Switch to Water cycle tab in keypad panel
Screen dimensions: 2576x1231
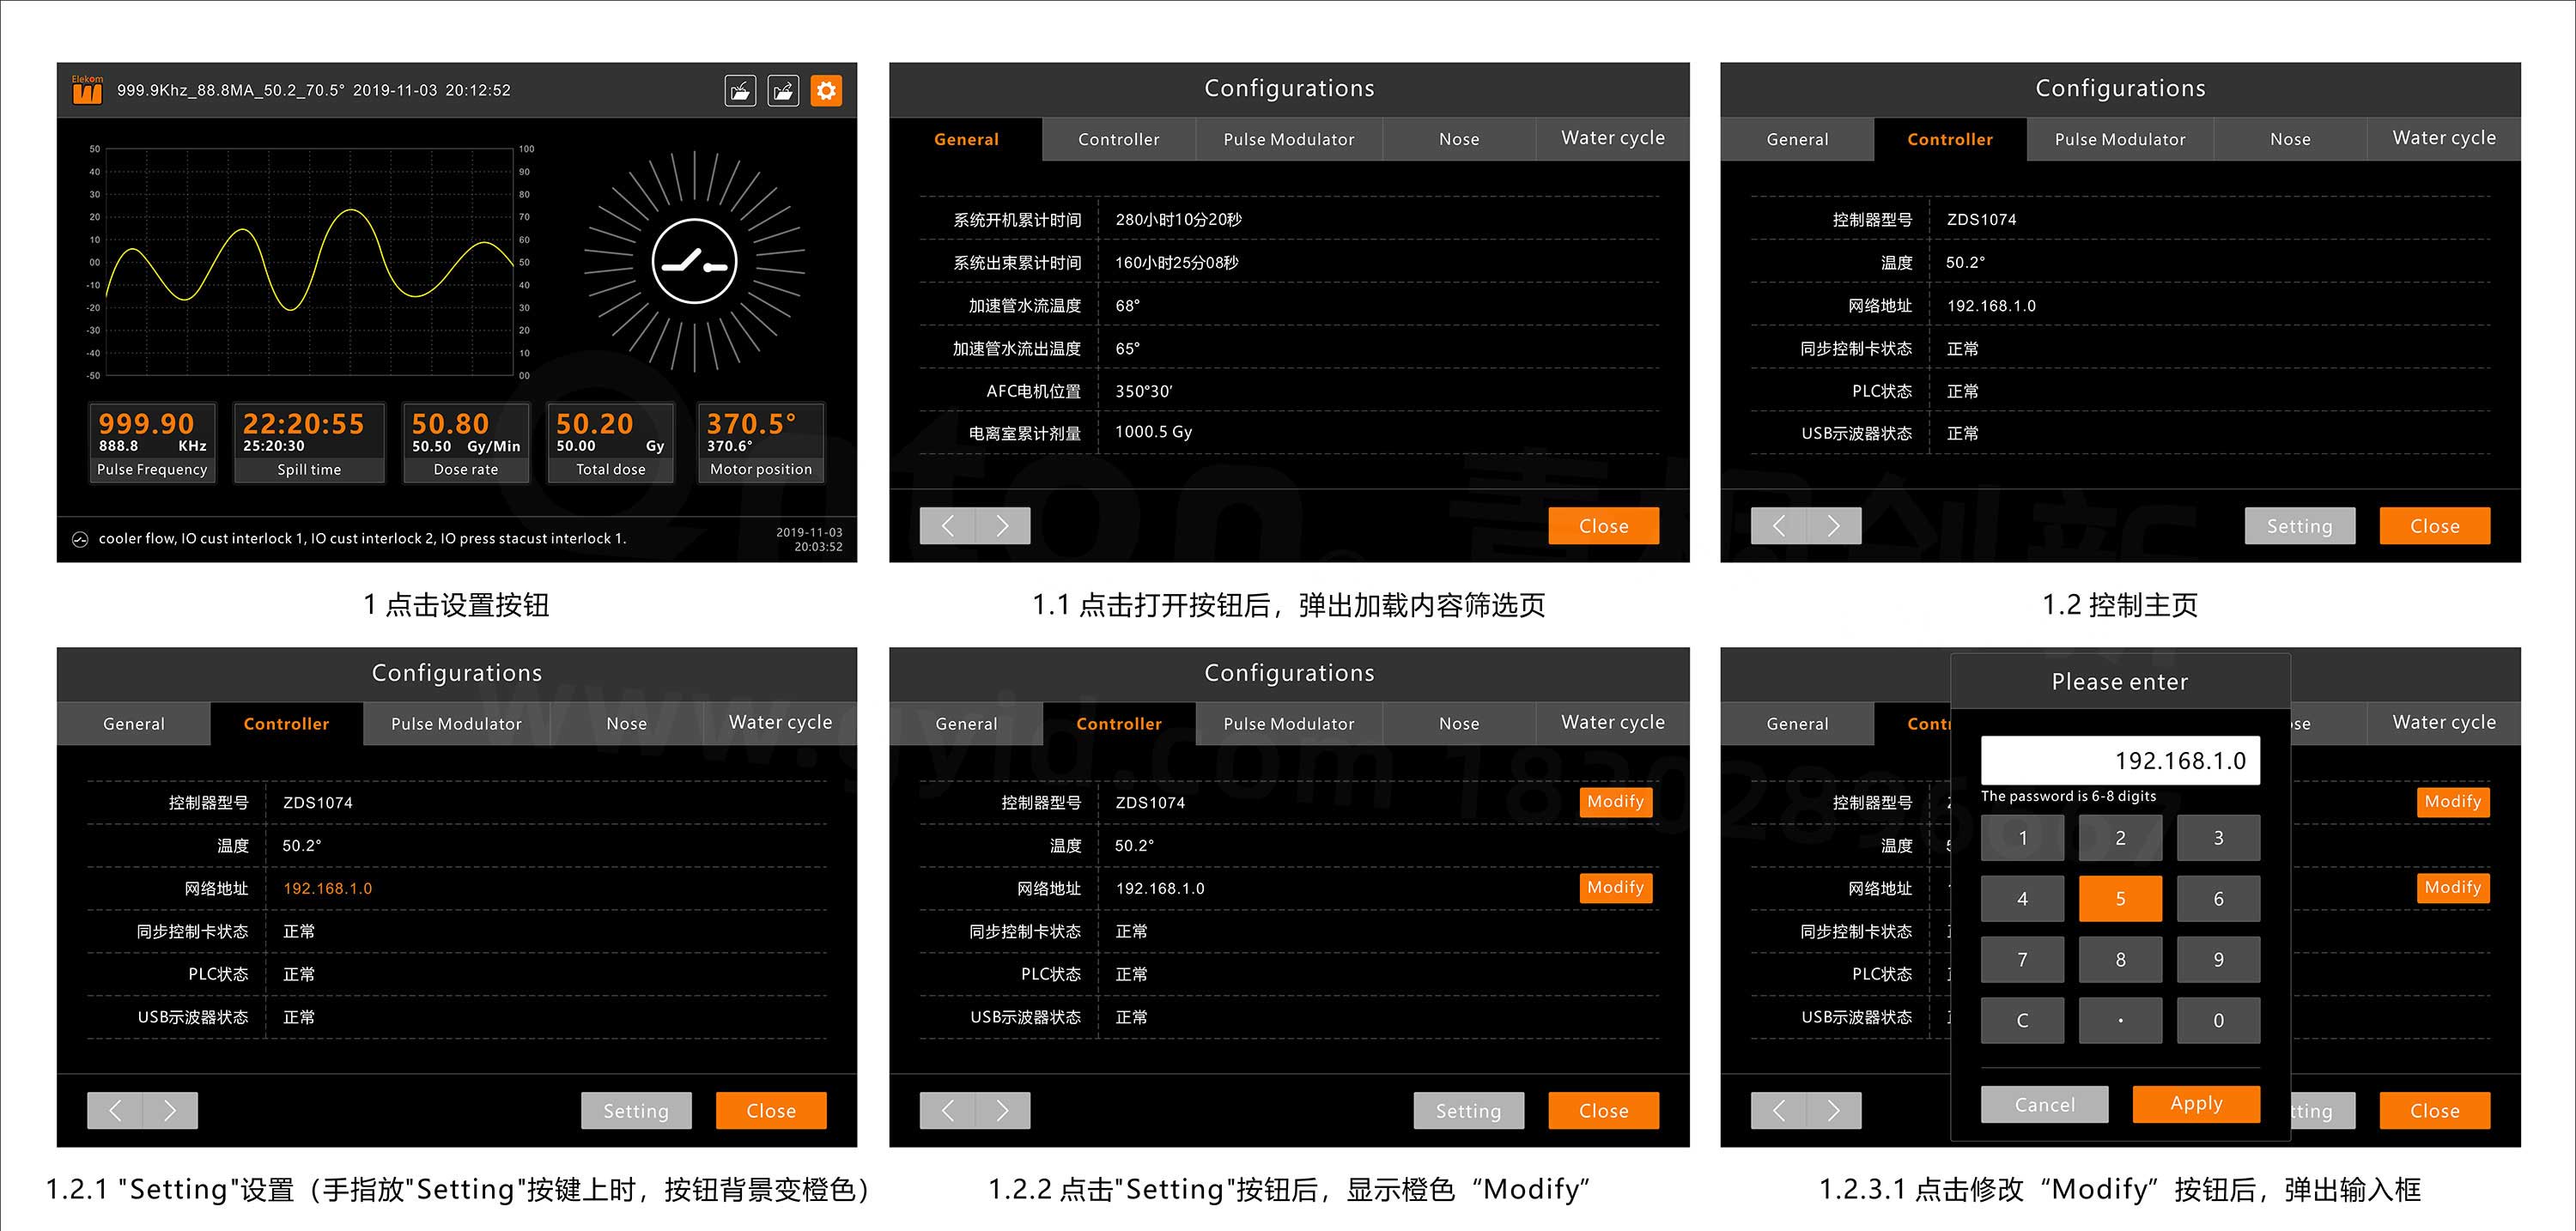[2443, 723]
